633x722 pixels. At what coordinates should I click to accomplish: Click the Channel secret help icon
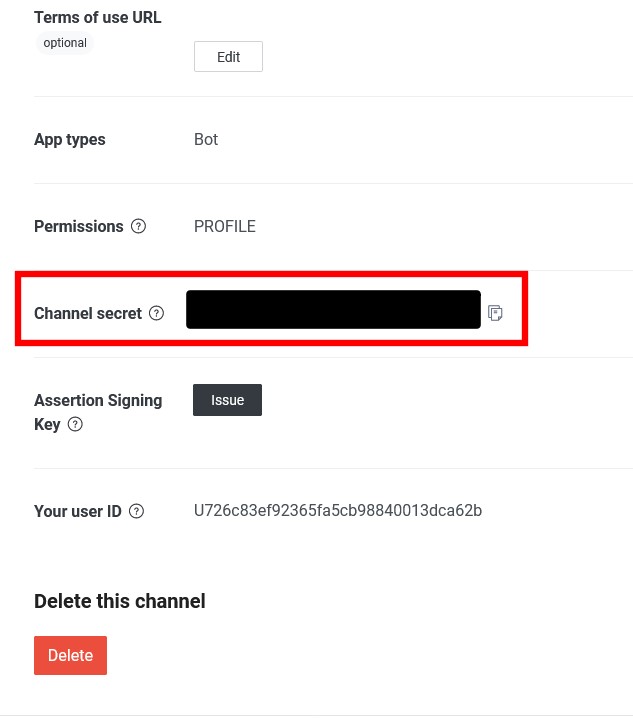click(157, 313)
